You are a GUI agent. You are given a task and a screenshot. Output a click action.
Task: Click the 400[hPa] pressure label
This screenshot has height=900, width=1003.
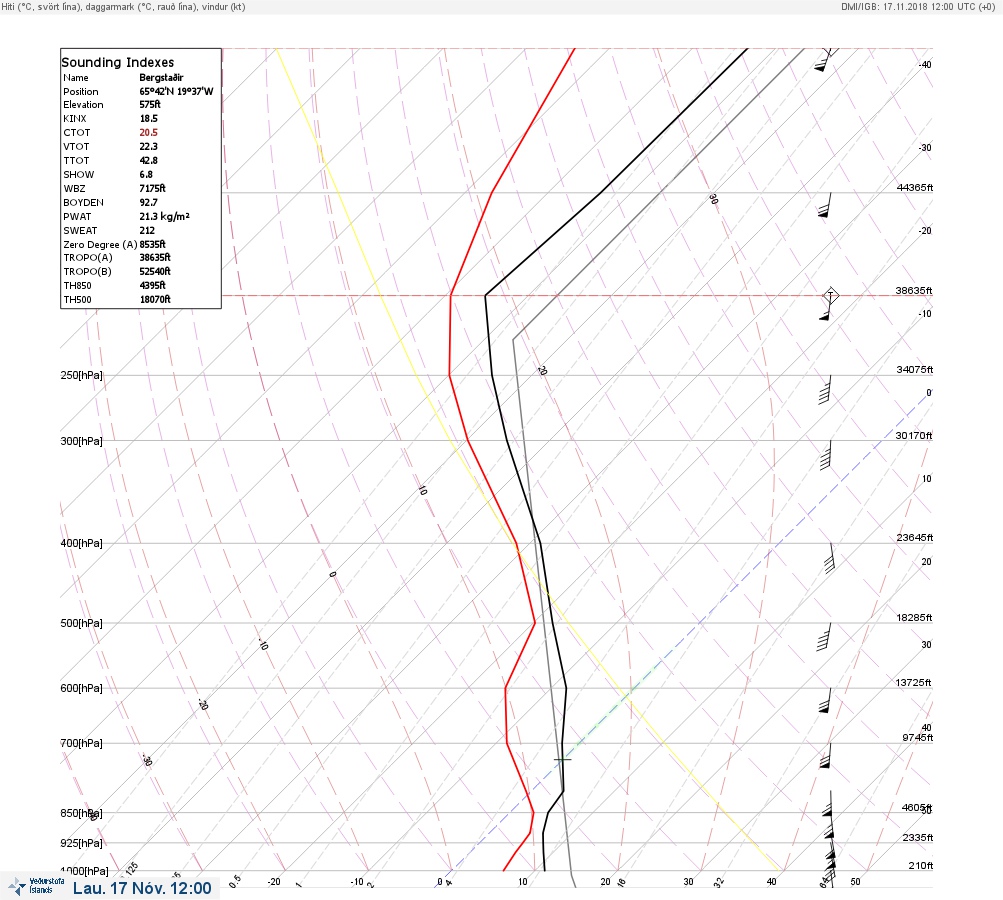click(81, 543)
